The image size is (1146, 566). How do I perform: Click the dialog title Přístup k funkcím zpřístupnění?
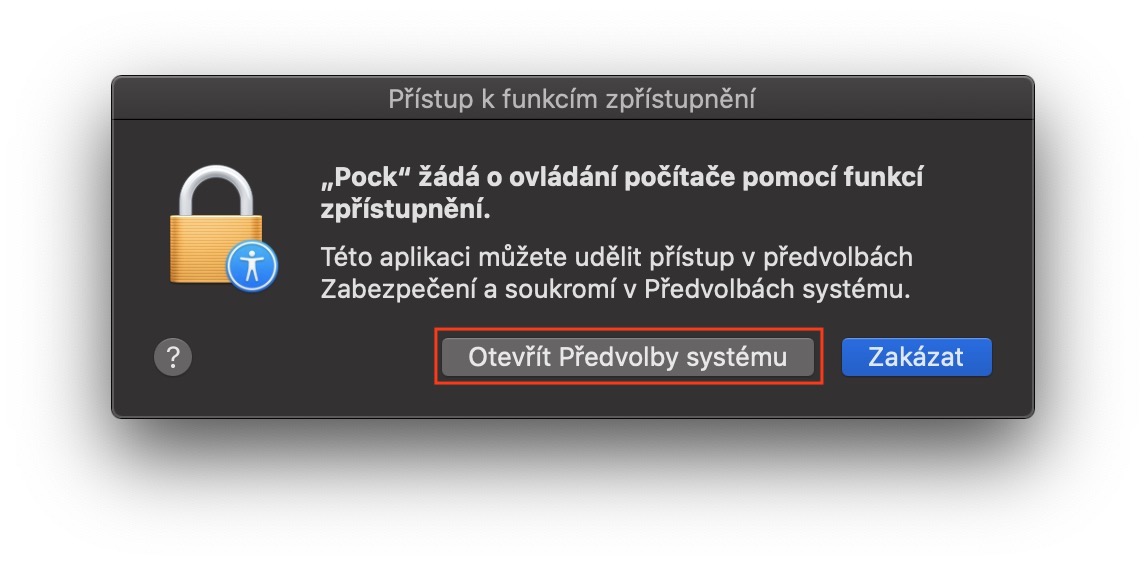(x=571, y=99)
